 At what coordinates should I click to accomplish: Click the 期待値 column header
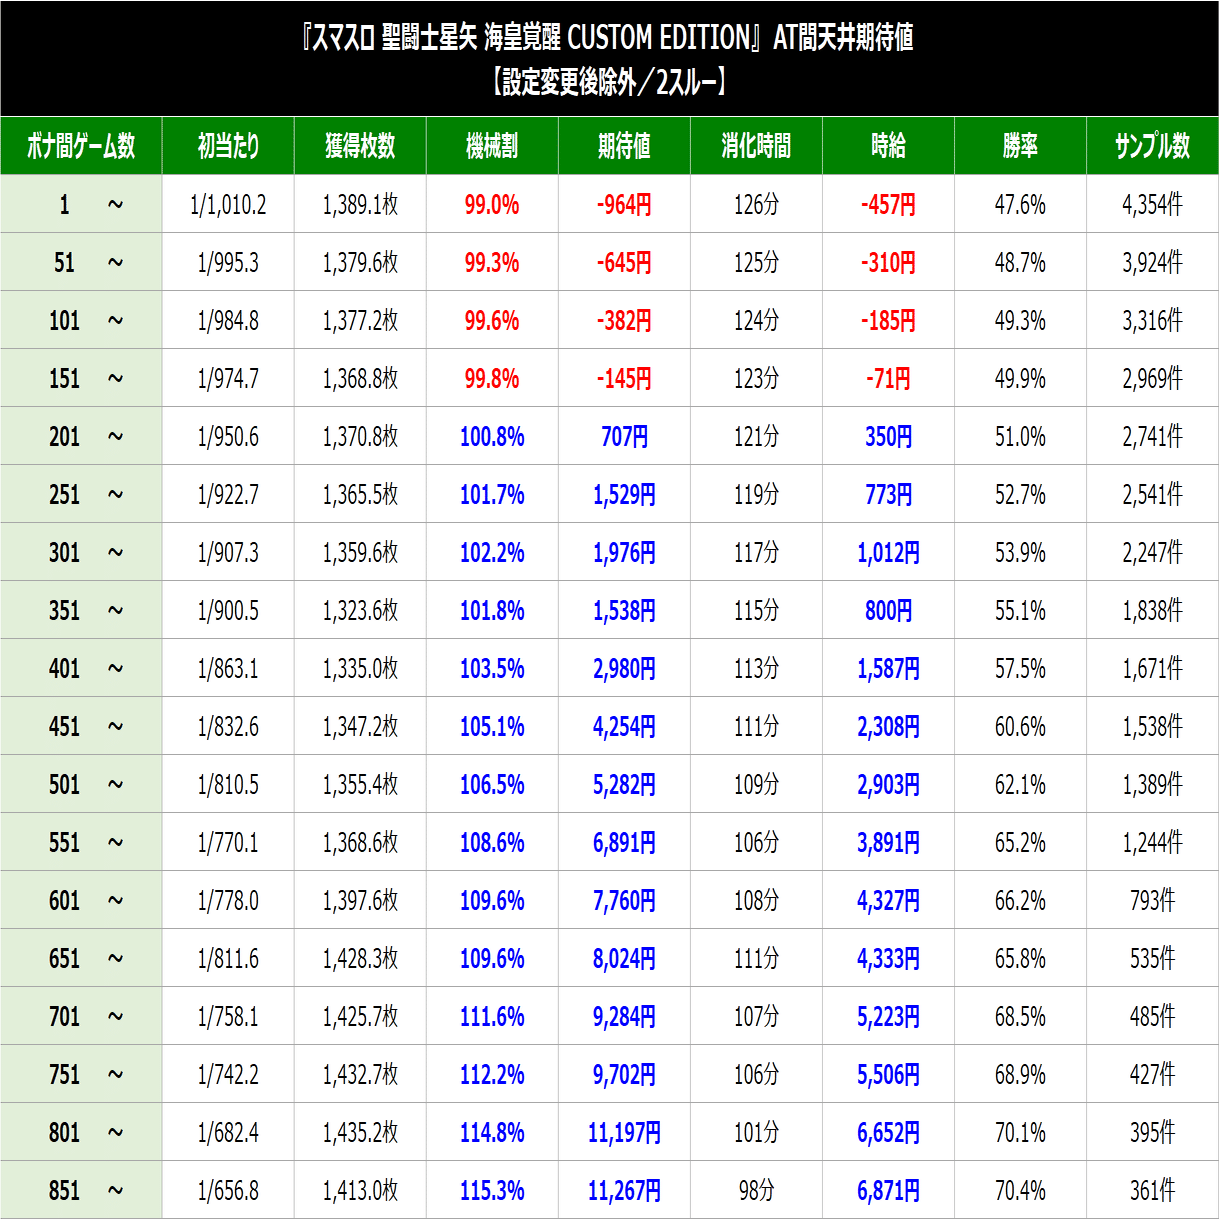pyautogui.click(x=624, y=146)
